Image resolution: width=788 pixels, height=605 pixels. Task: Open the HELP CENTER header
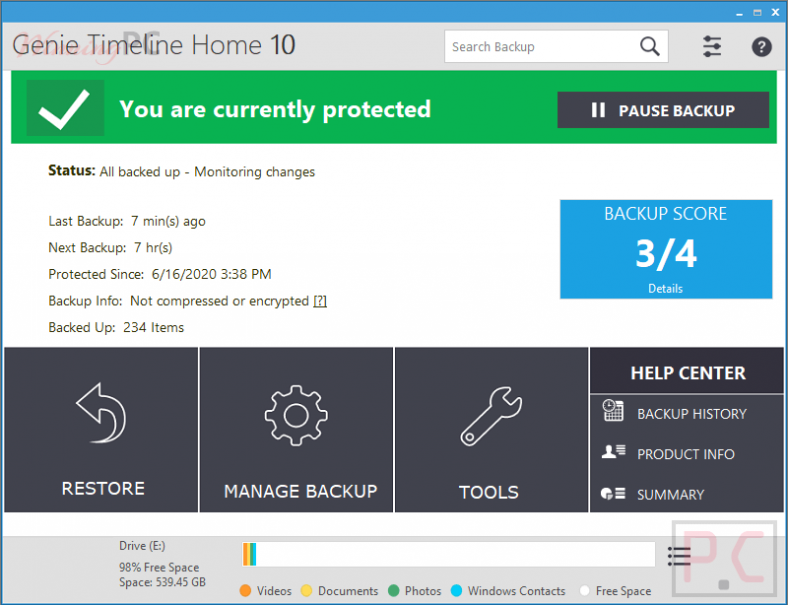pos(688,373)
